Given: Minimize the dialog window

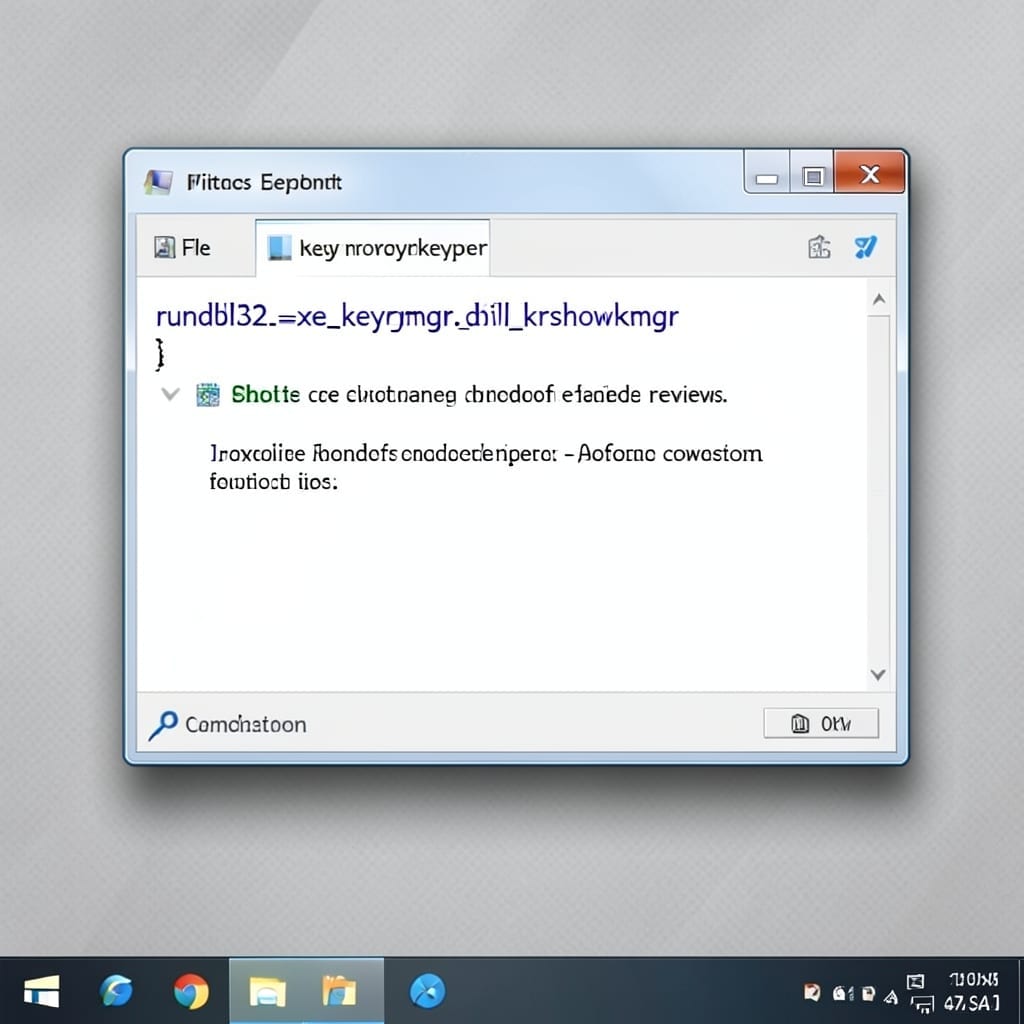Looking at the screenshot, I should coord(767,173).
